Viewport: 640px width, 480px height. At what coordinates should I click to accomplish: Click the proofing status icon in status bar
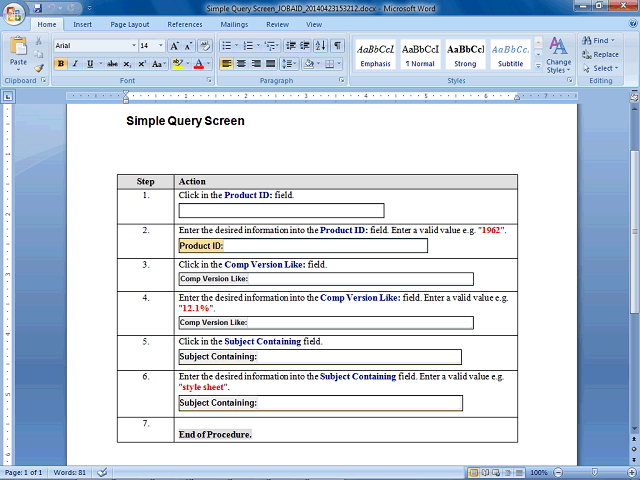coord(102,472)
